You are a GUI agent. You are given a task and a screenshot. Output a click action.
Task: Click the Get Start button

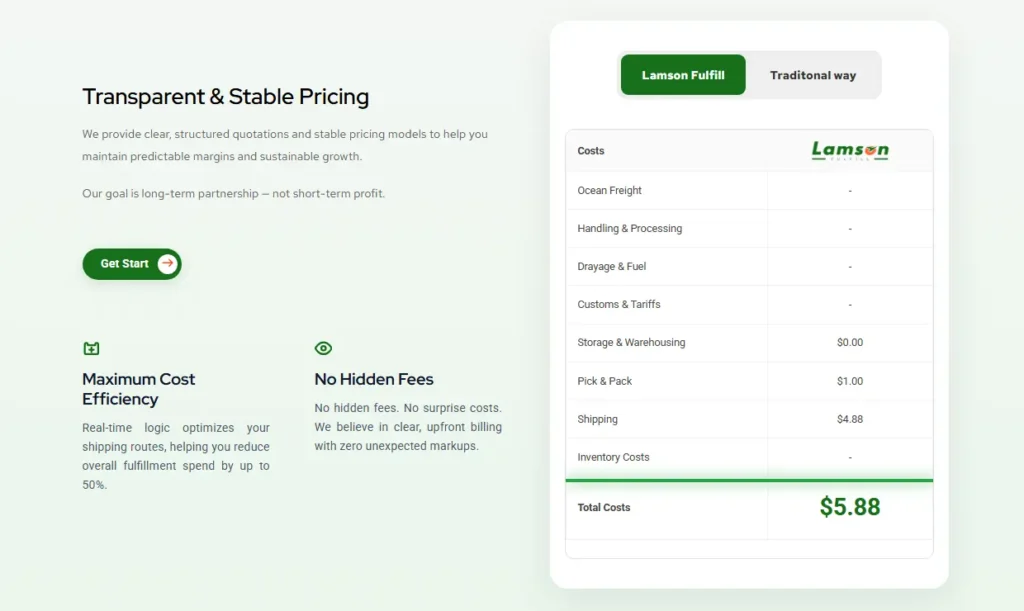[131, 264]
